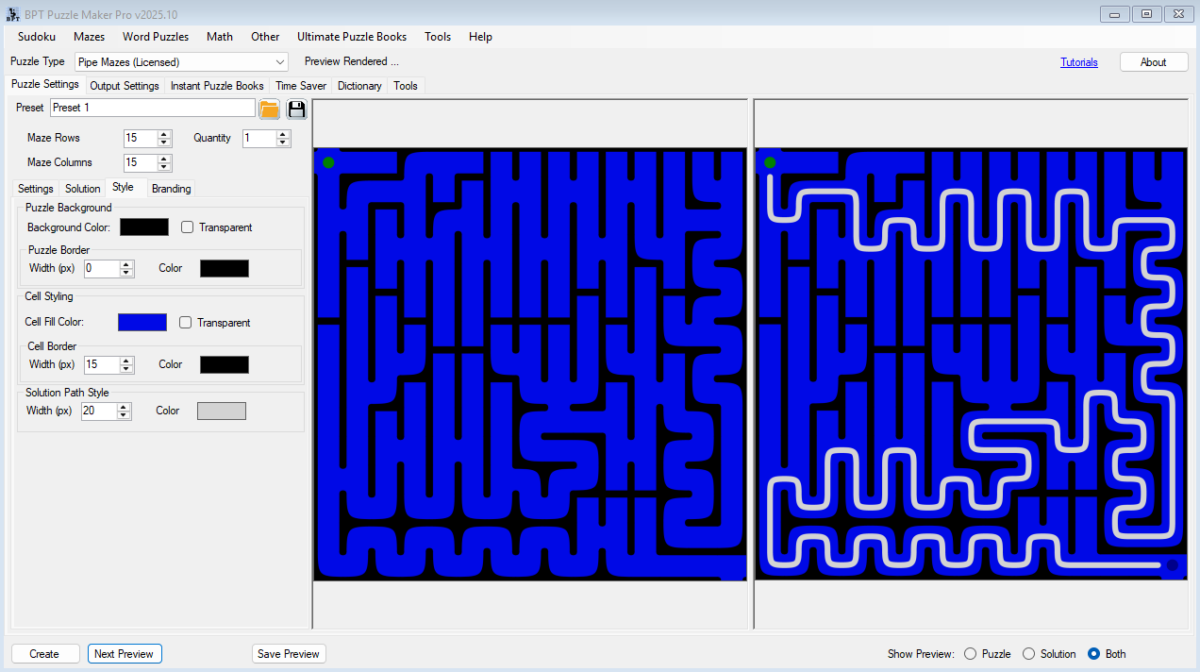This screenshot has width=1200, height=672.
Task: Click Next Preview to regenerate the maze
Action: pos(124,653)
